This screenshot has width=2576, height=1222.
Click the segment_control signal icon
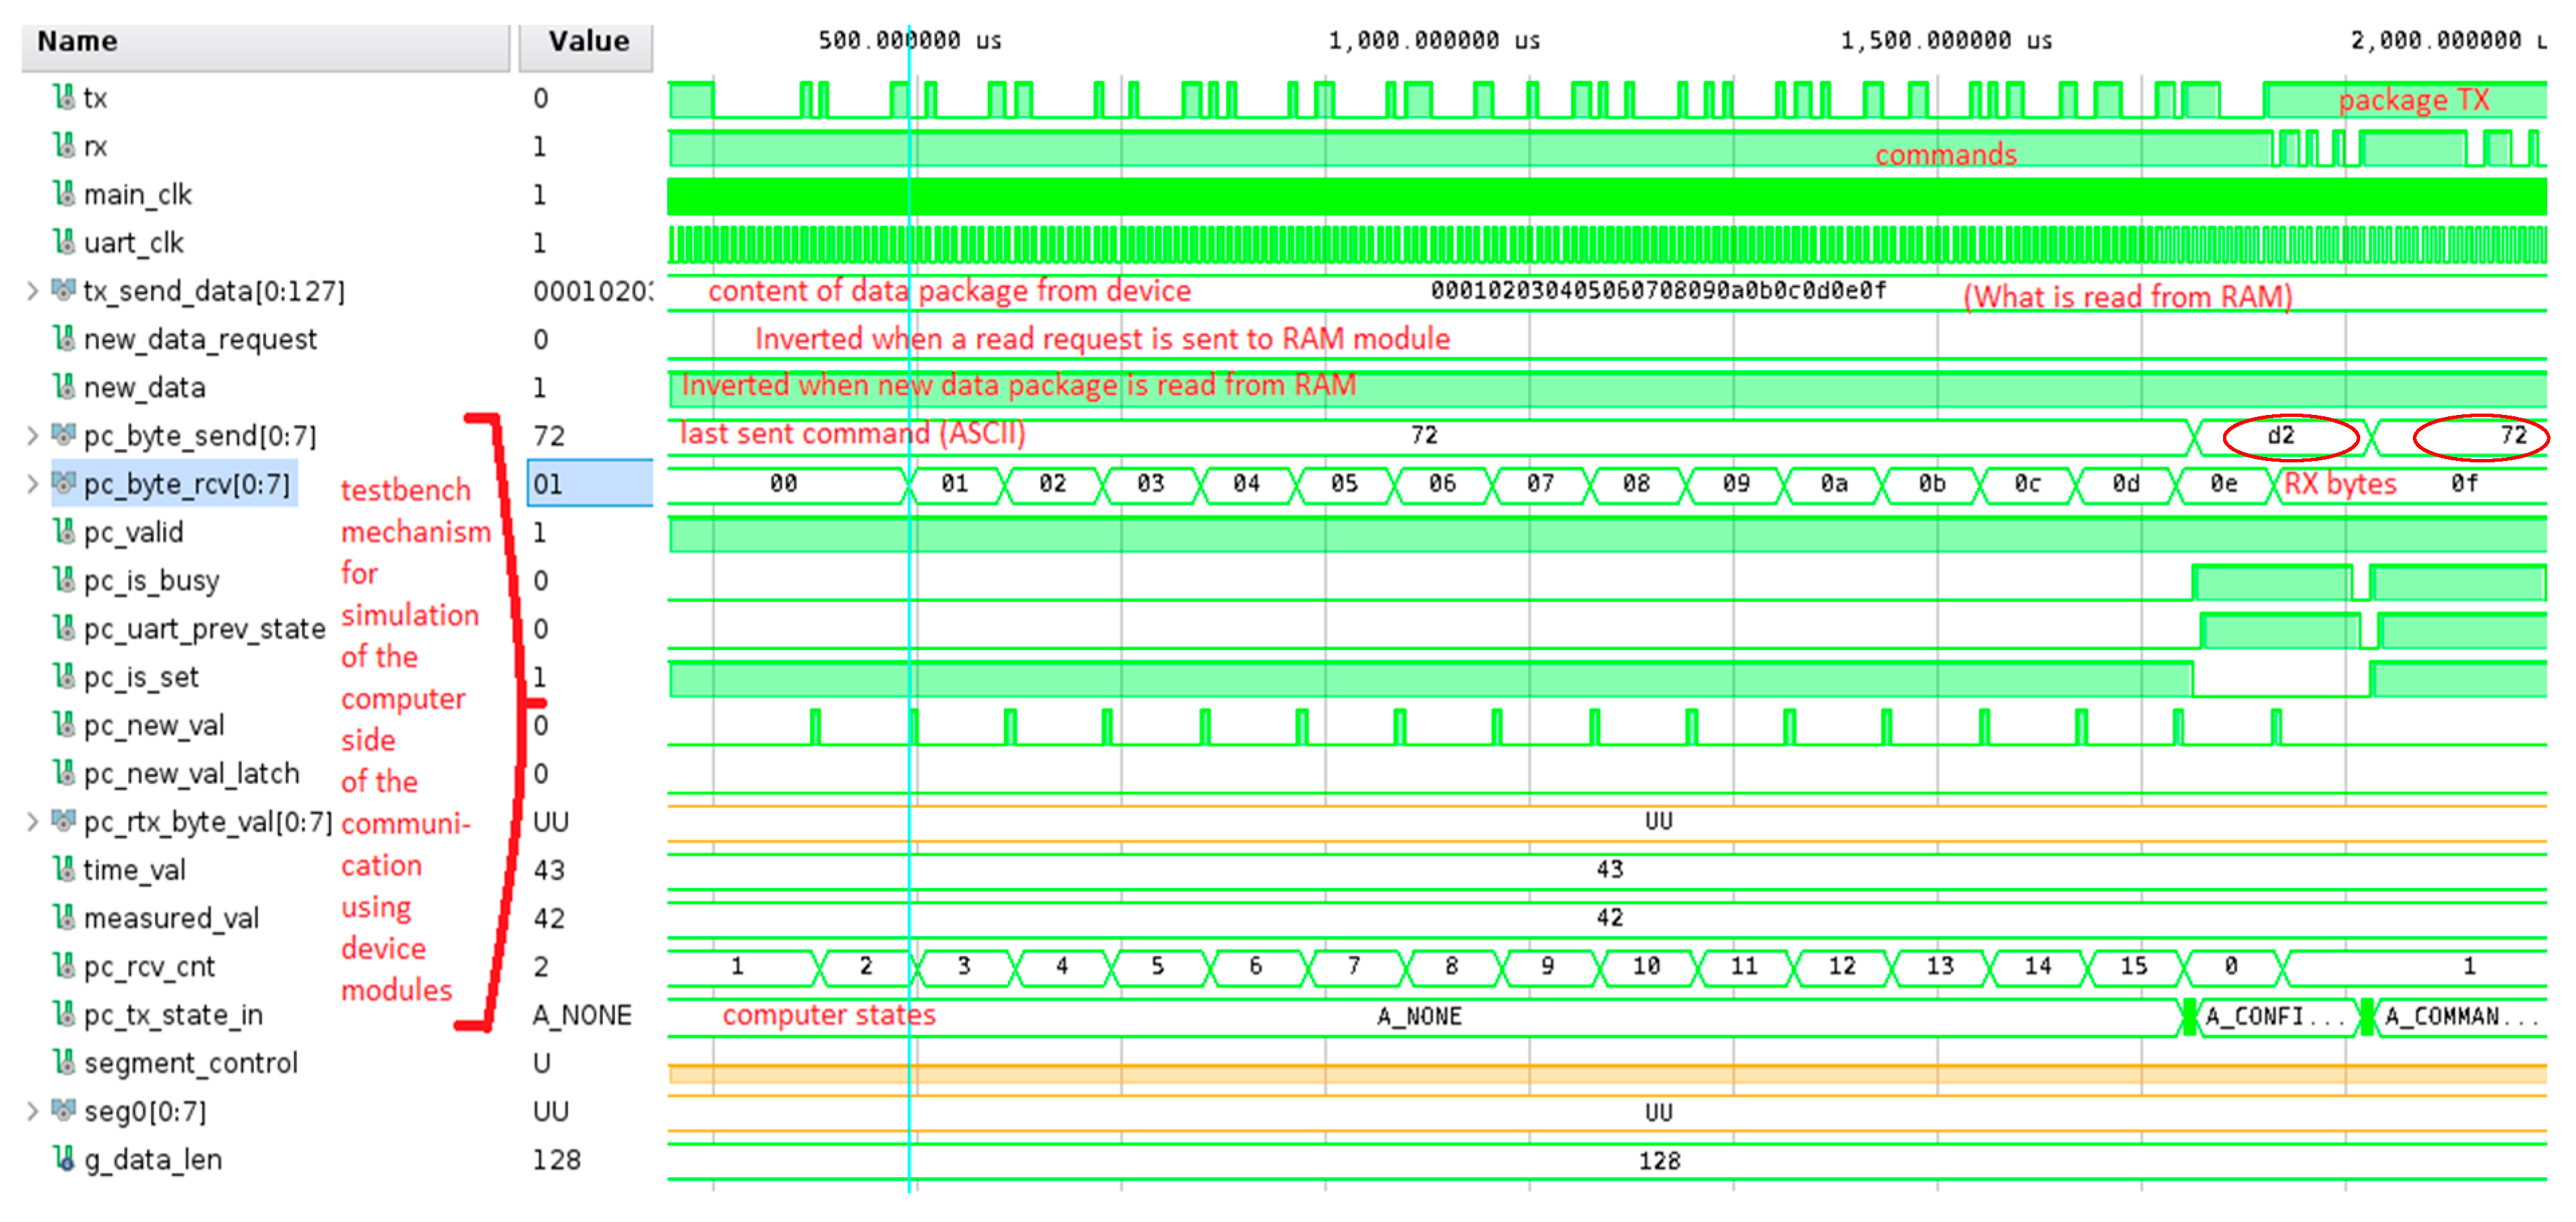[x=64, y=1062]
